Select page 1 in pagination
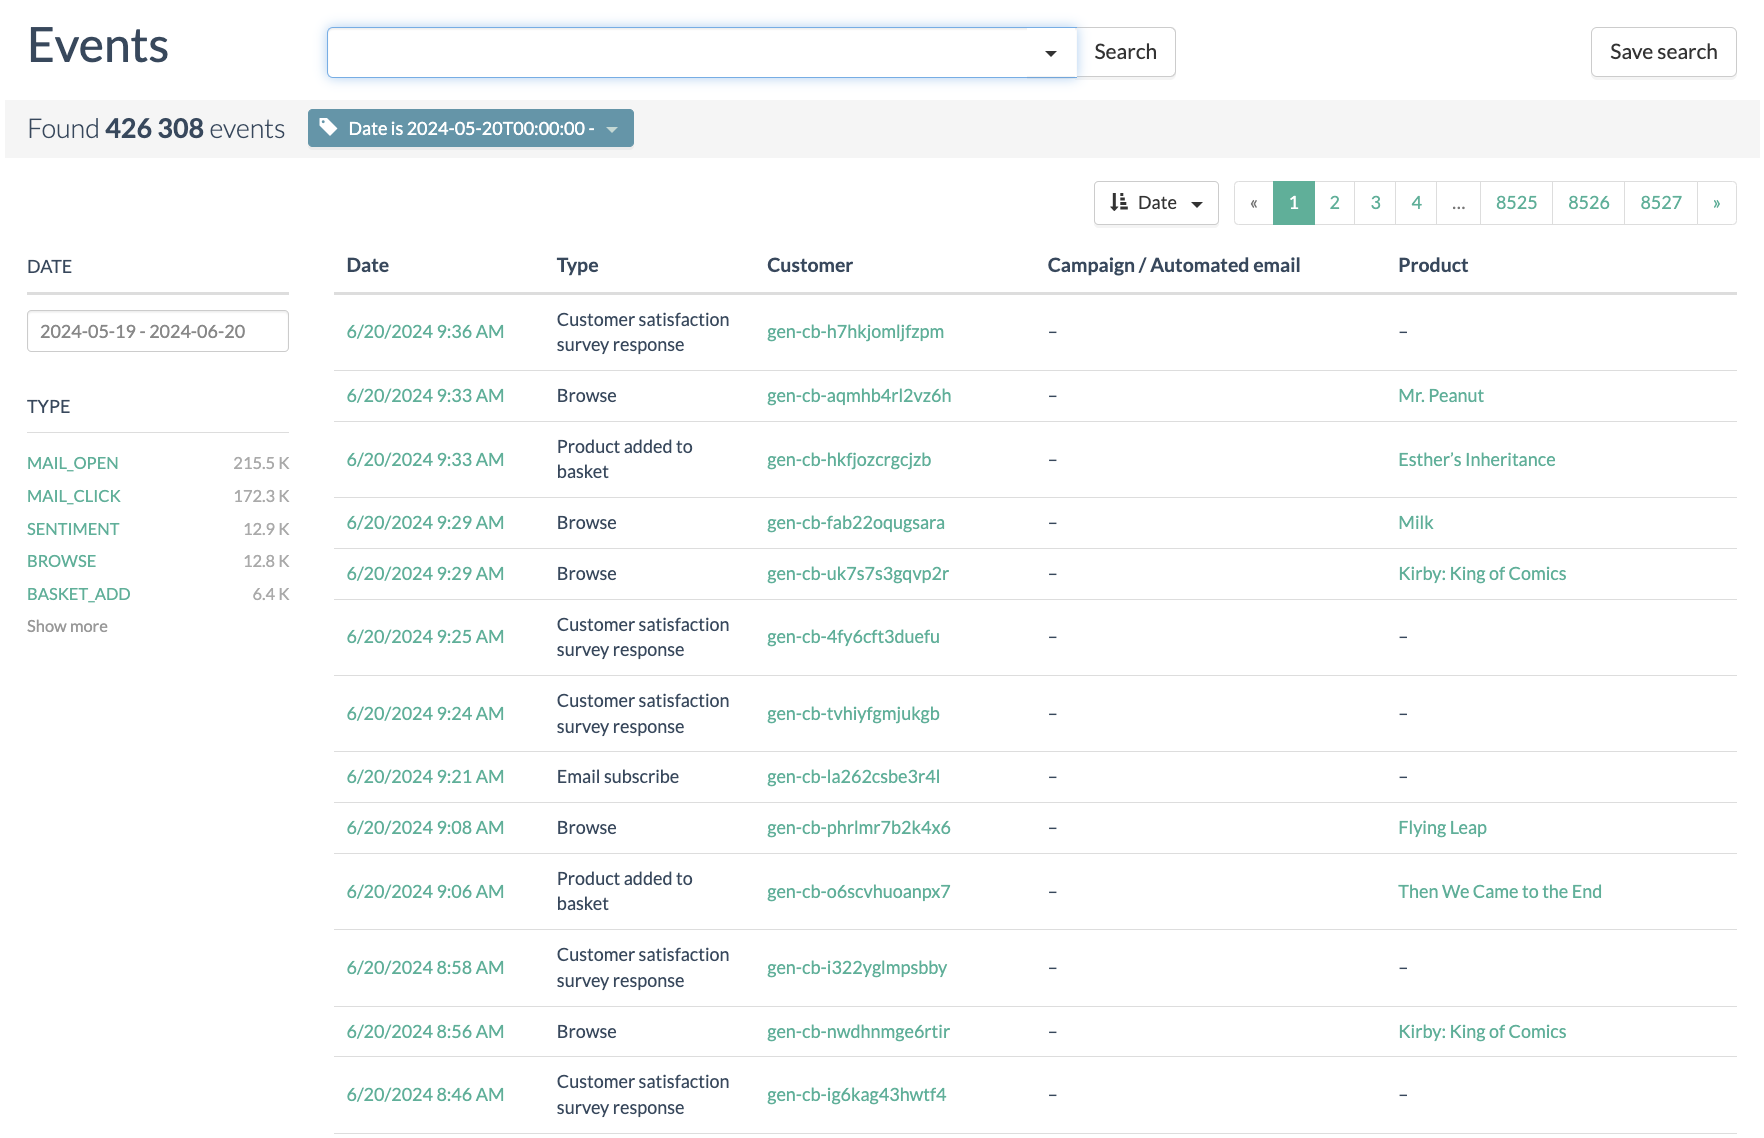This screenshot has width=1764, height=1138. (x=1294, y=203)
